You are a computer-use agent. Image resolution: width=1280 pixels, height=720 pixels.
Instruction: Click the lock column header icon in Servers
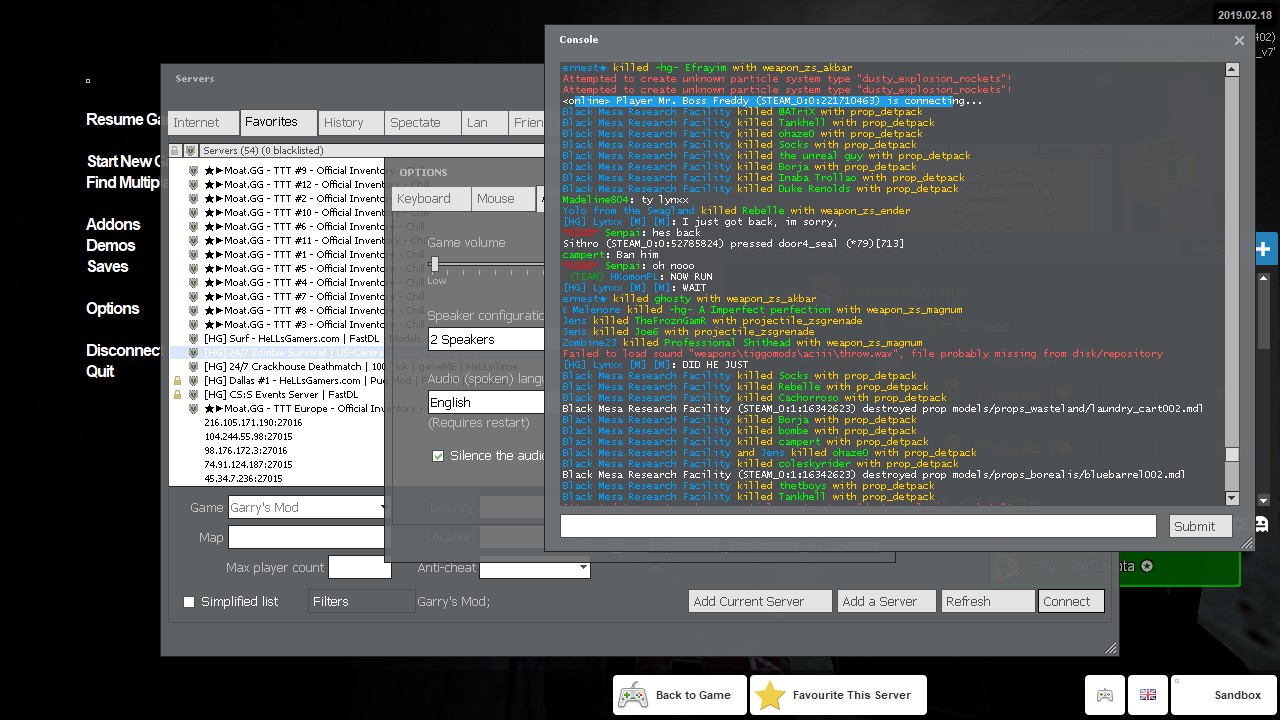[x=175, y=150]
